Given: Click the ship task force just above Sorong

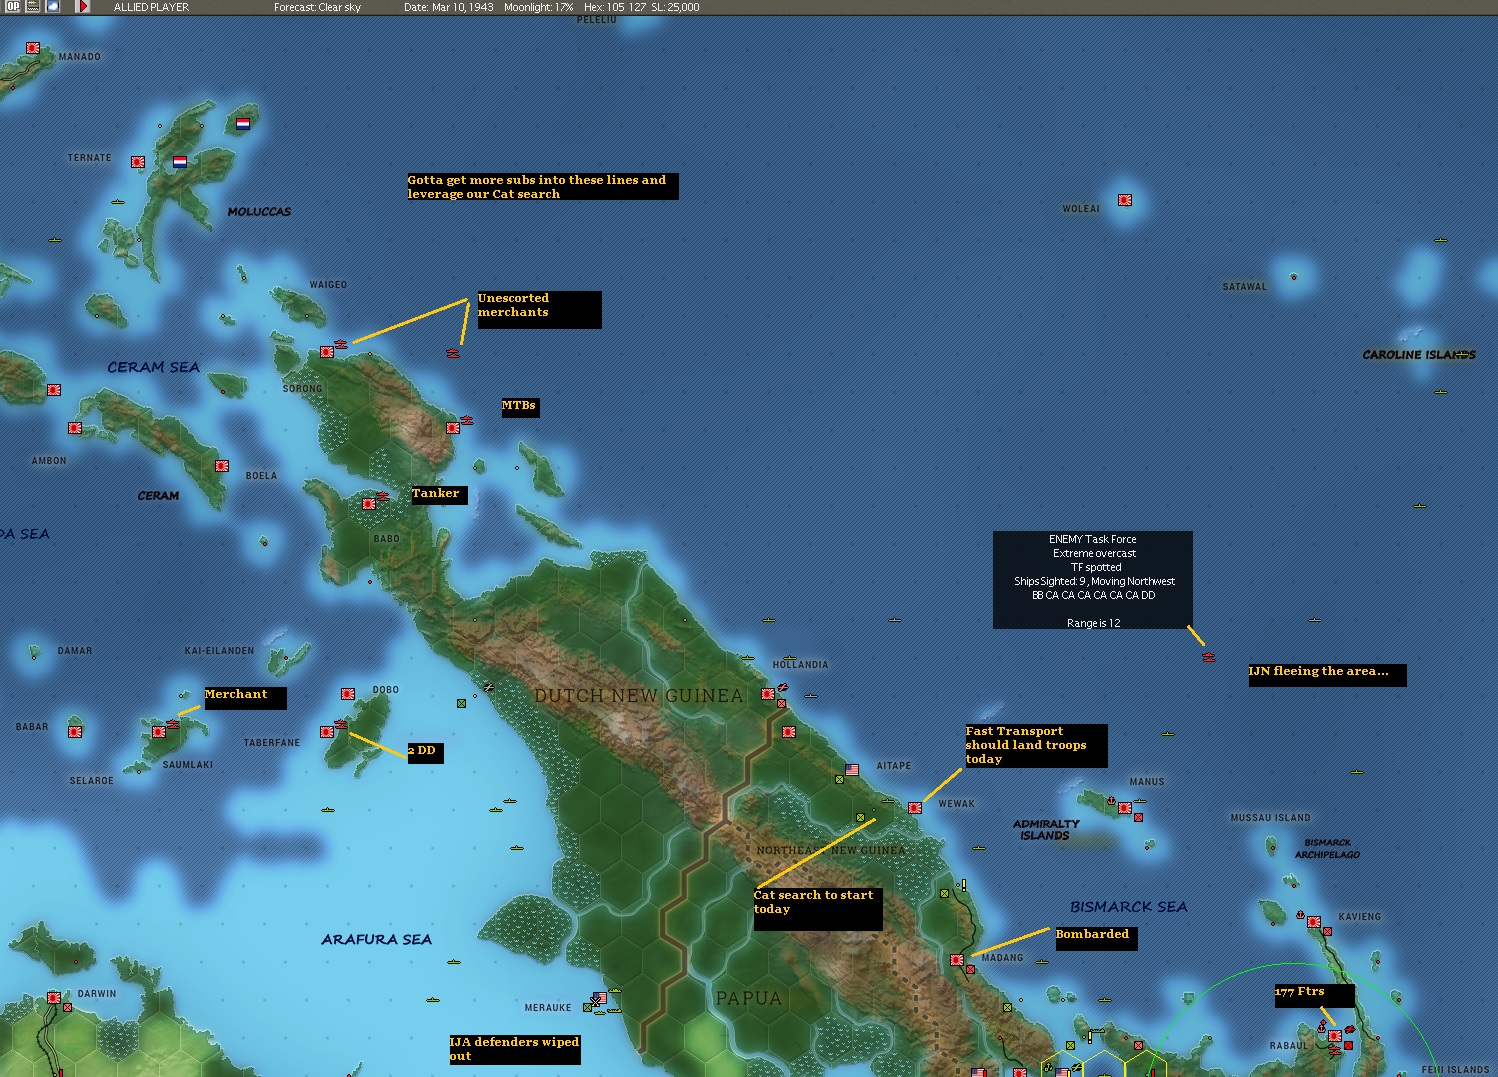Looking at the screenshot, I should click(341, 344).
